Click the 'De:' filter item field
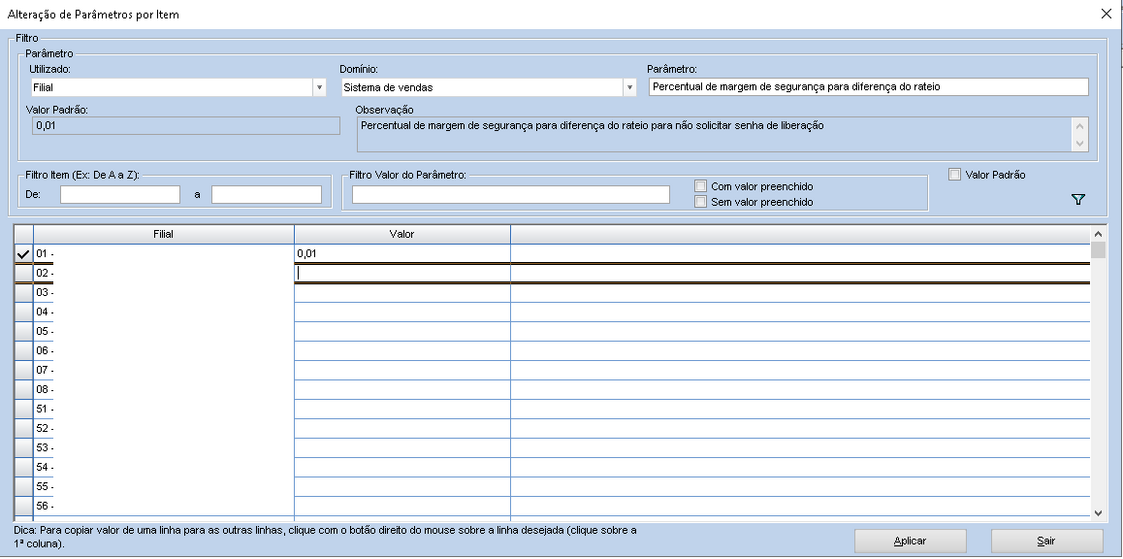The height and width of the screenshot is (559, 1123). pyautogui.click(x=120, y=195)
